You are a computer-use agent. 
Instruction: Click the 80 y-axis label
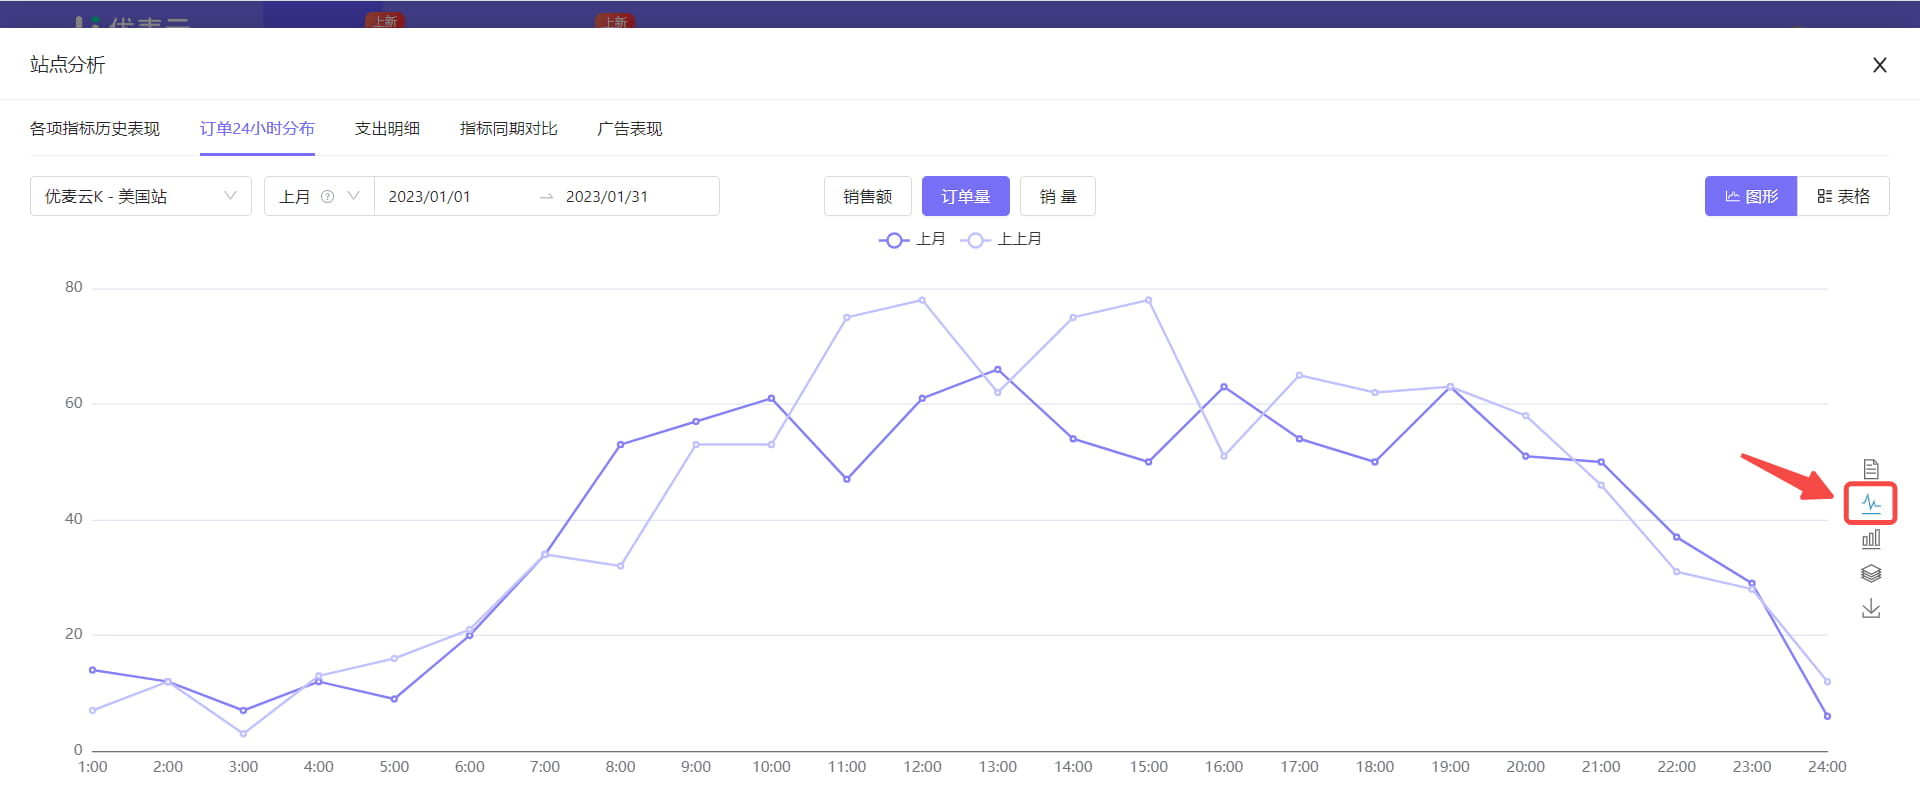click(x=74, y=287)
